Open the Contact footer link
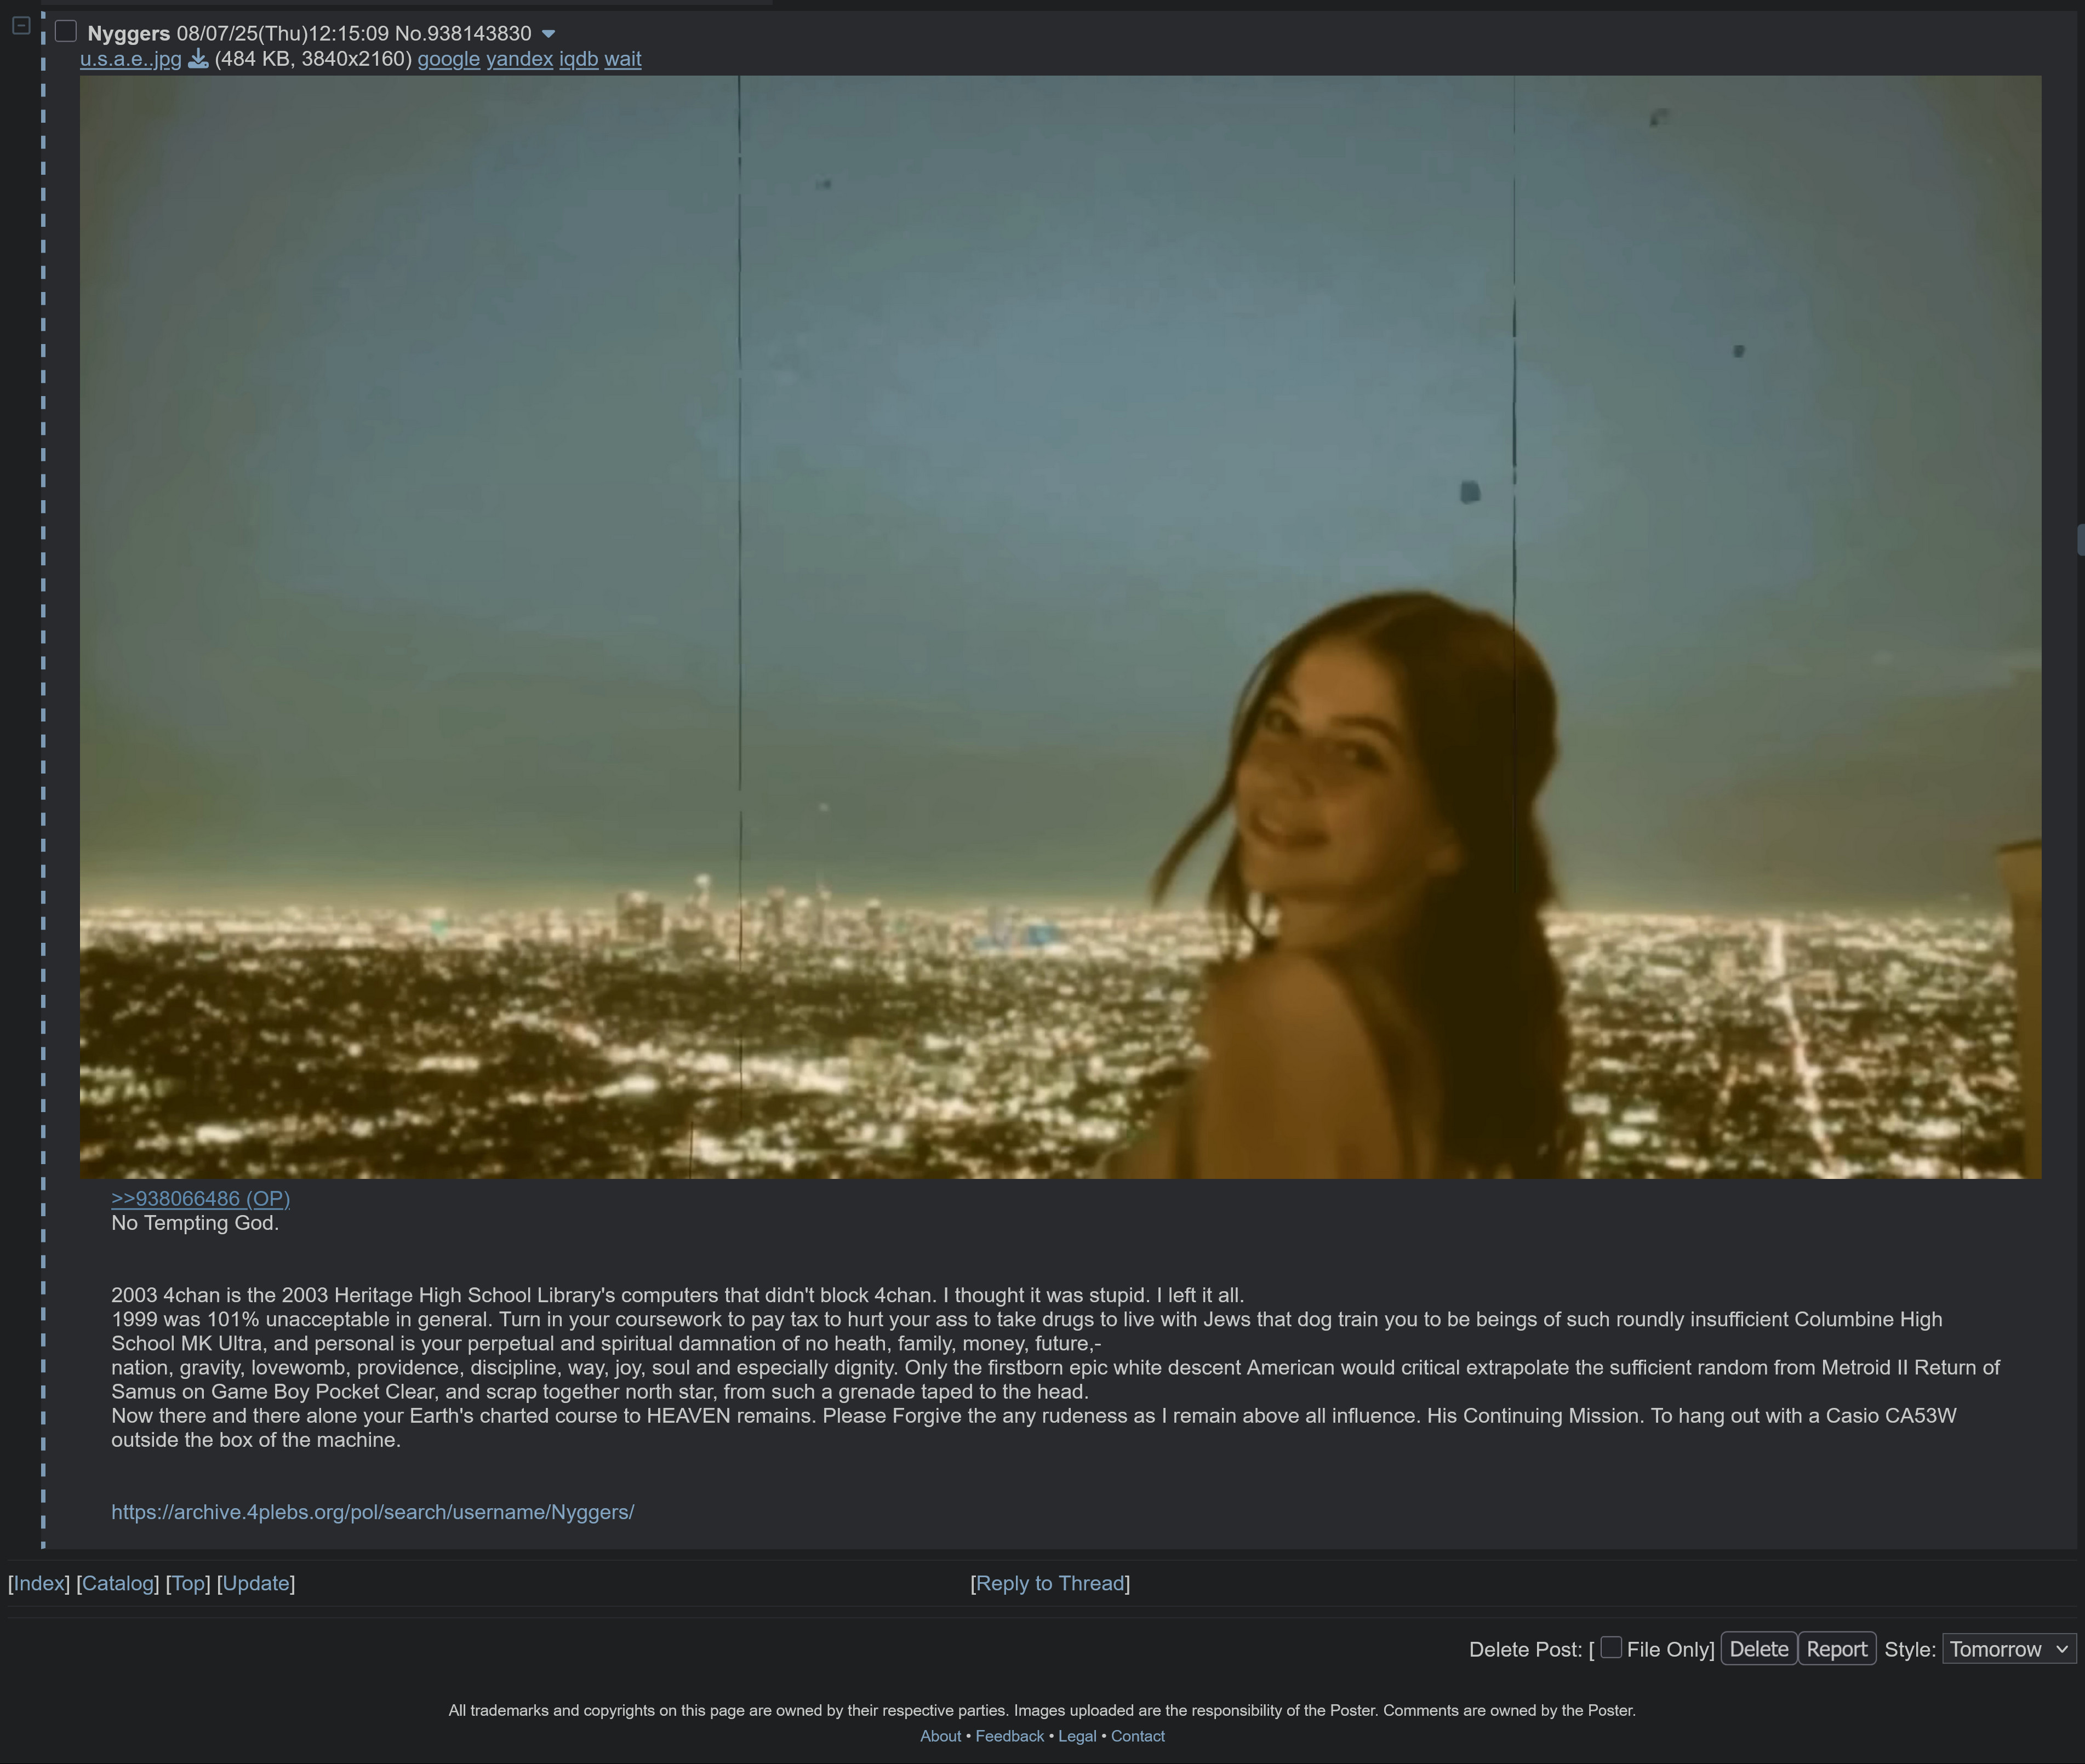 1138,1737
